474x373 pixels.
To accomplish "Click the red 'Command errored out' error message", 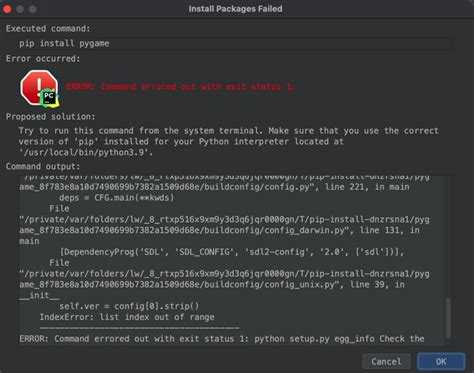I will pos(179,87).
